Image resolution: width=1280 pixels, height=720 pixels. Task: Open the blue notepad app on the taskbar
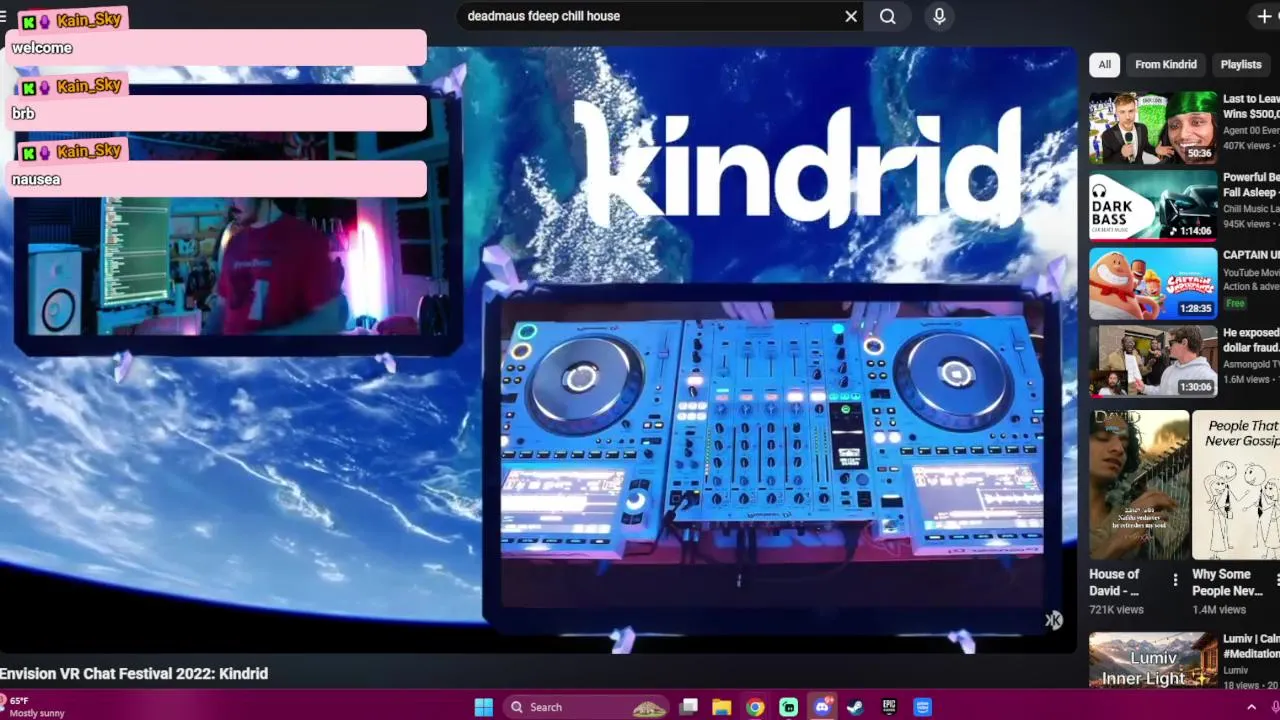[x=922, y=707]
